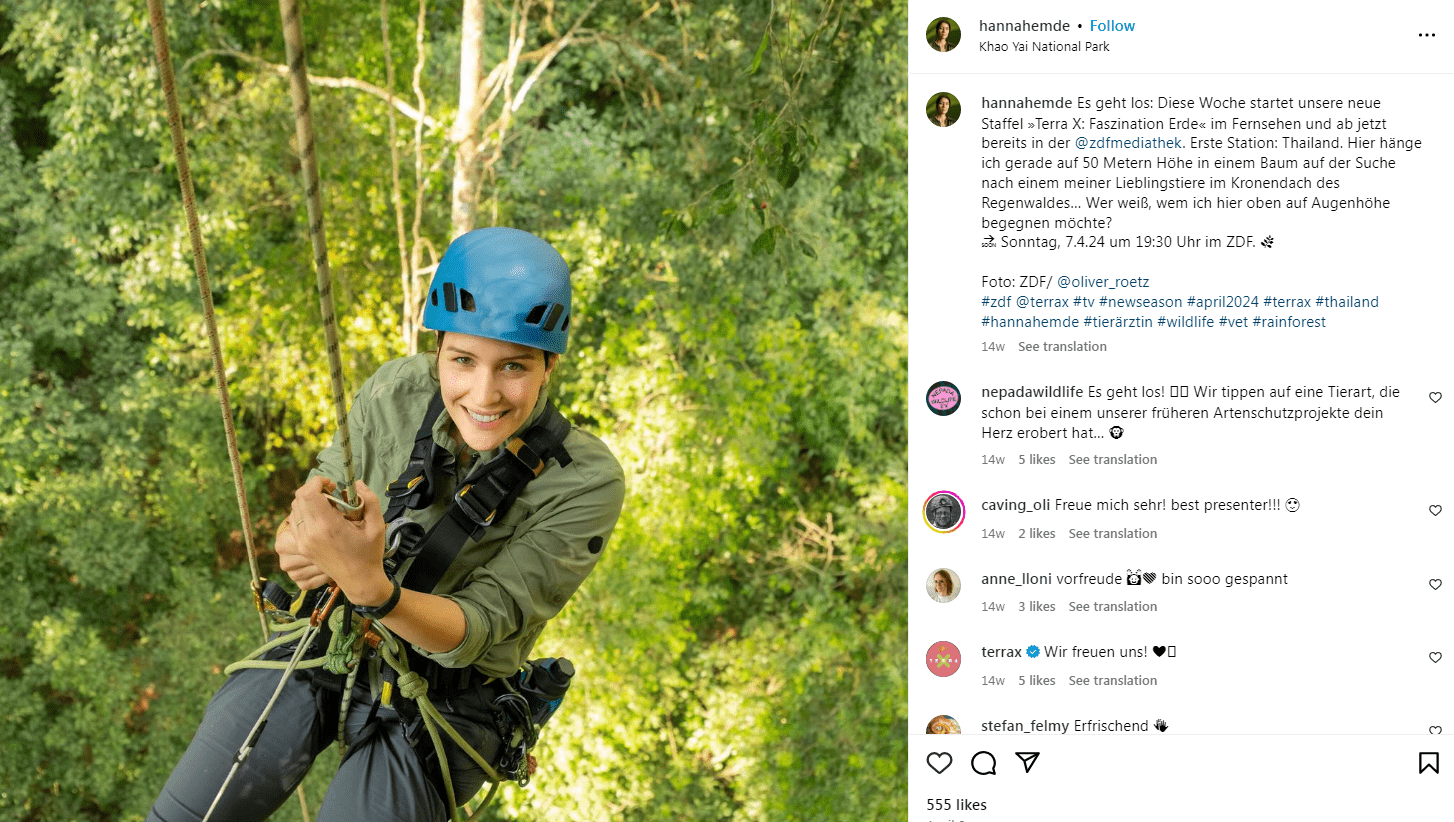Image resolution: width=1454 pixels, height=822 pixels.
Task: View caving_oli story avatar
Action: pyautogui.click(x=943, y=512)
